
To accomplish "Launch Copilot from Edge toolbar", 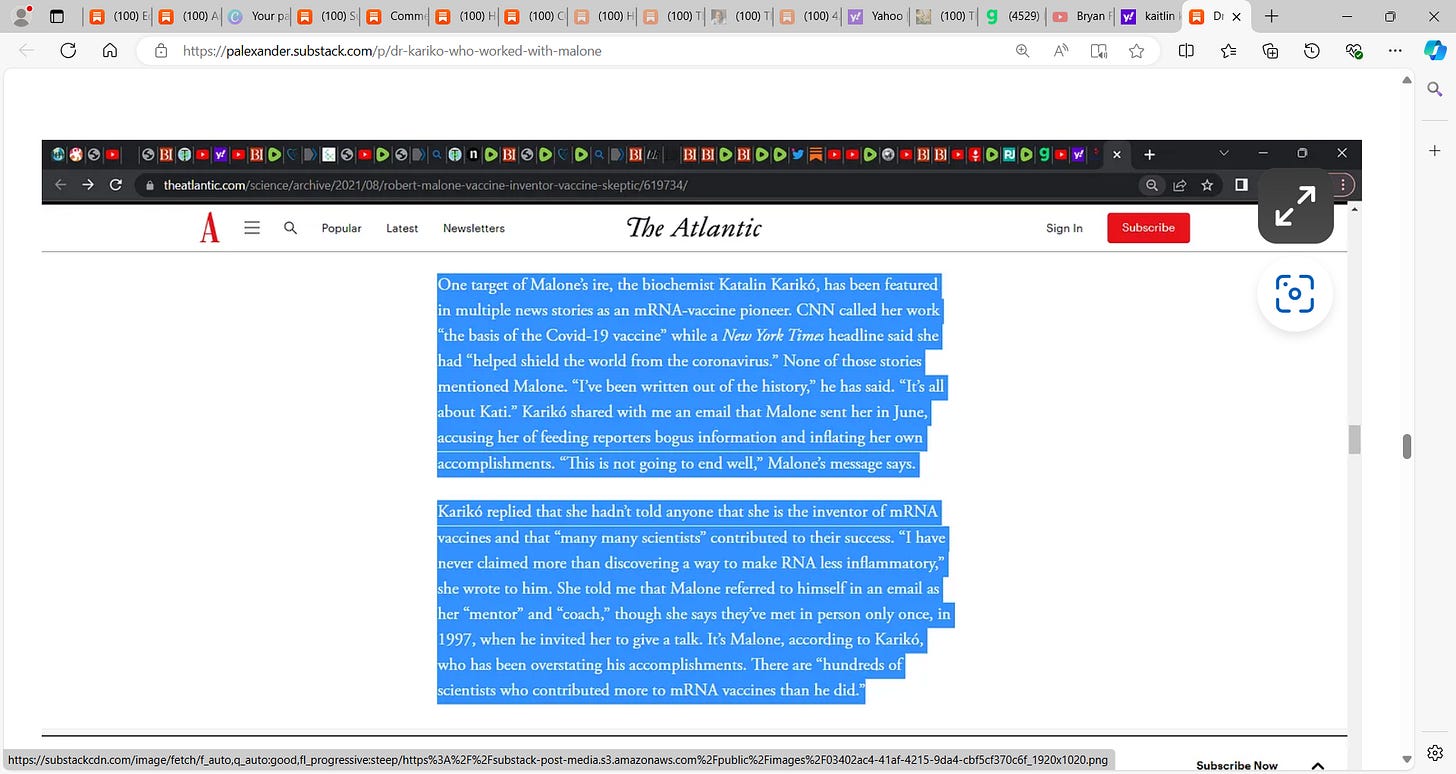I will pyautogui.click(x=1435, y=51).
